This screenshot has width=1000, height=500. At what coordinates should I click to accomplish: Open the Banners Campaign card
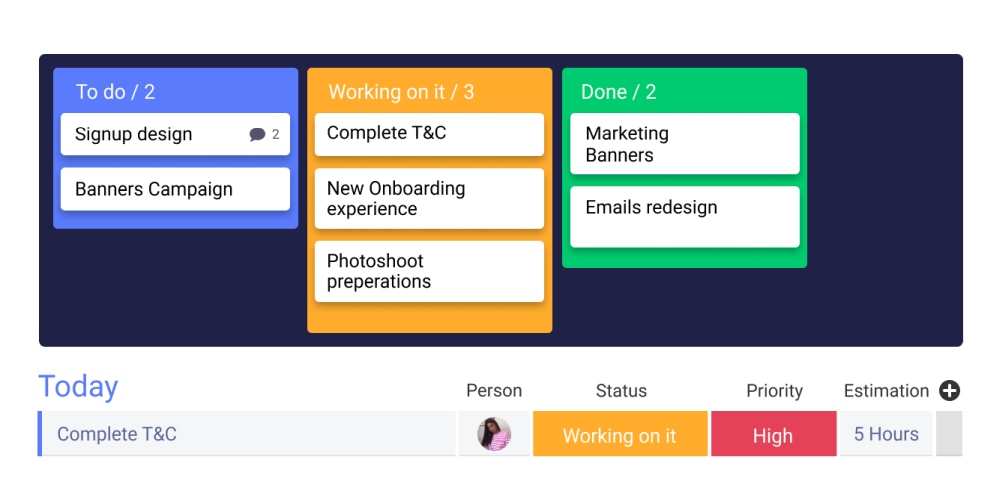pos(175,189)
